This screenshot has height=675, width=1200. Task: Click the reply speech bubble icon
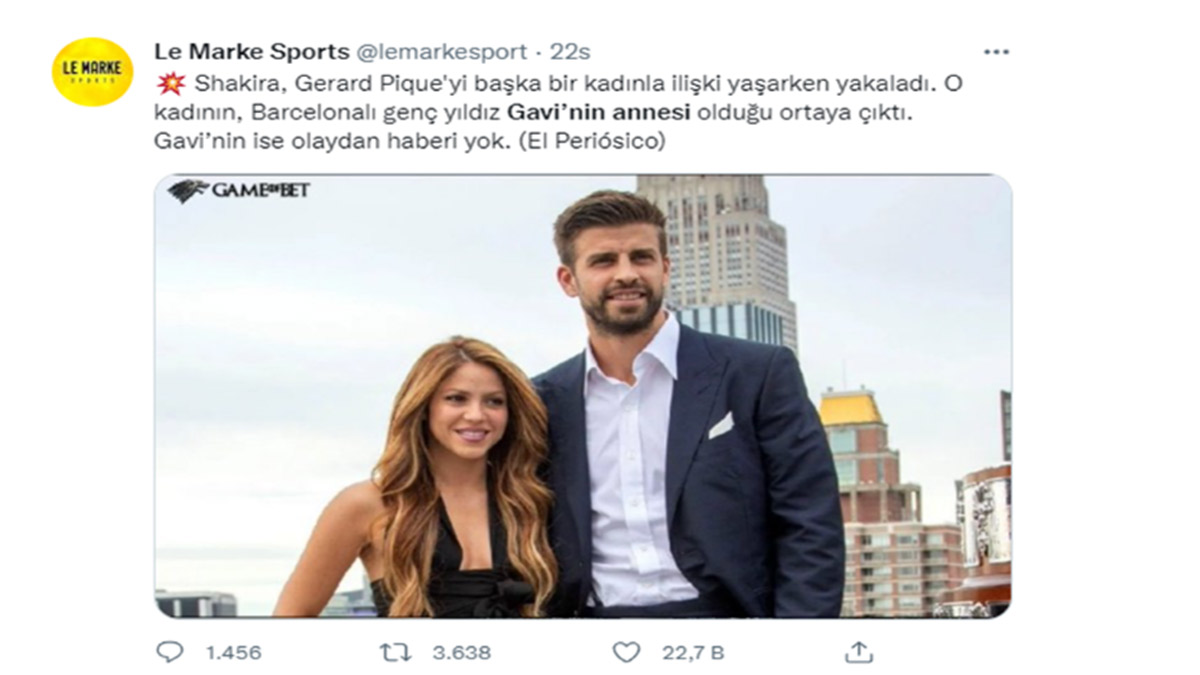pos(170,652)
